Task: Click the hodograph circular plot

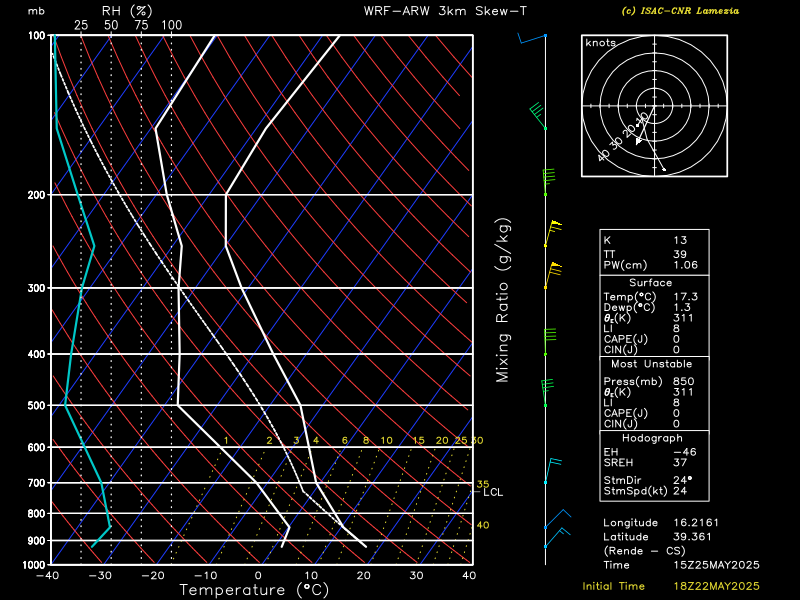Action: point(655,106)
